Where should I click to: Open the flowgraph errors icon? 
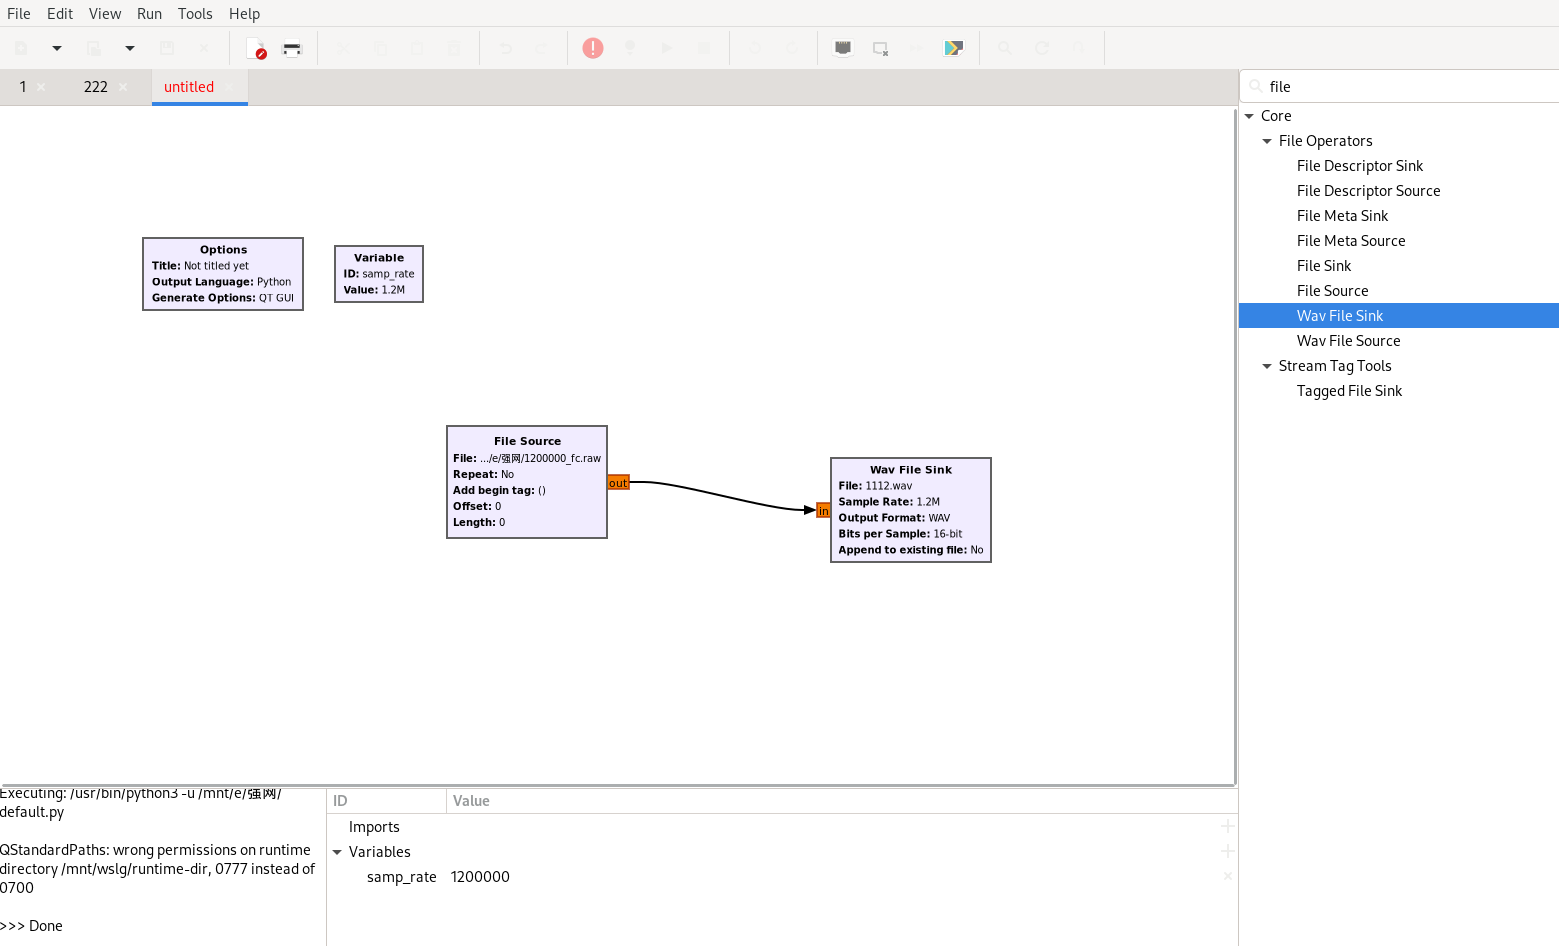click(x=593, y=48)
